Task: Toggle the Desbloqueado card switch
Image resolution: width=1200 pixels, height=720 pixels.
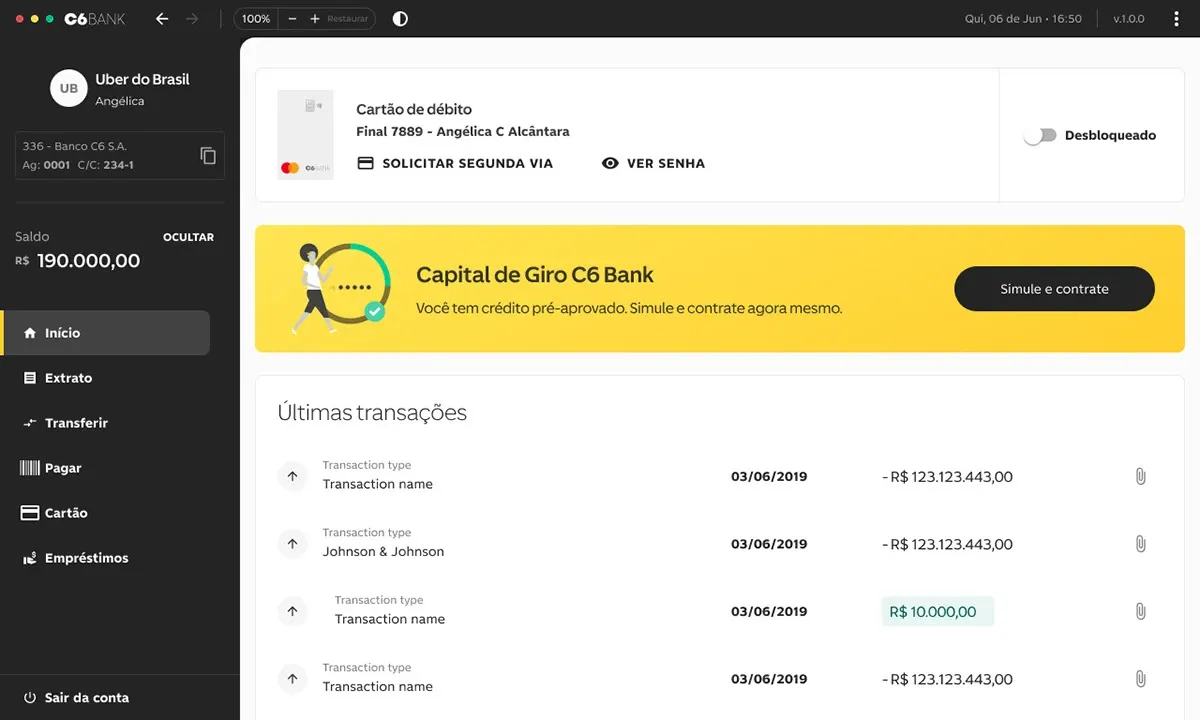Action: coord(1040,135)
